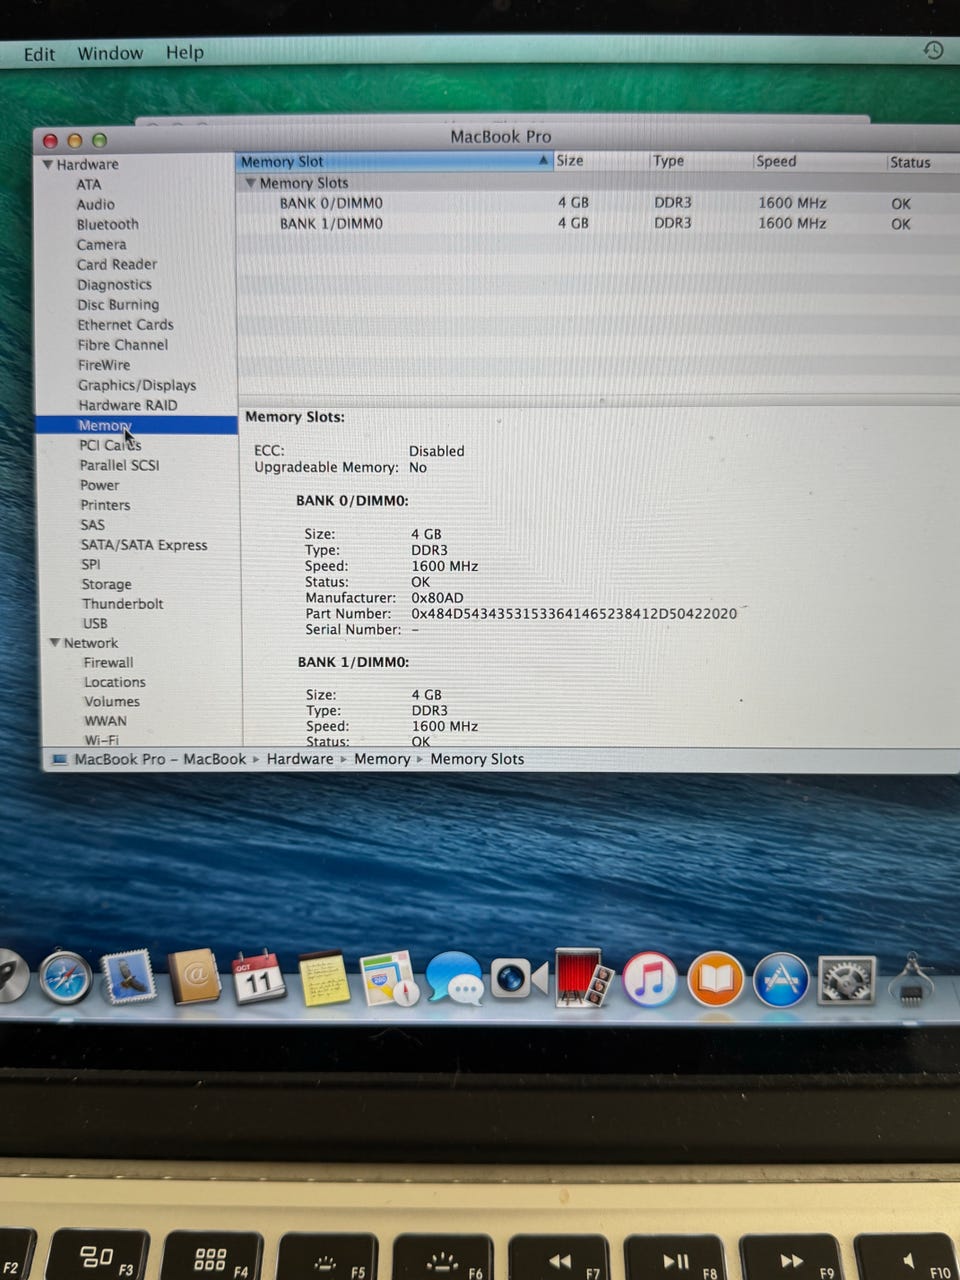The image size is (960, 1280).
Task: Open the Messages chat icon
Action: 454,979
